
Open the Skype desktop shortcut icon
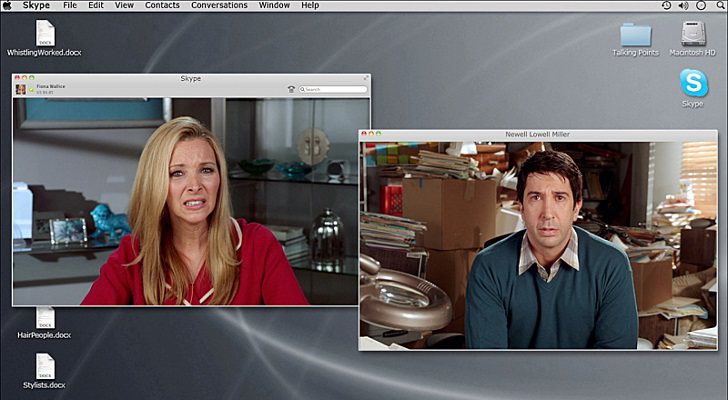click(693, 84)
